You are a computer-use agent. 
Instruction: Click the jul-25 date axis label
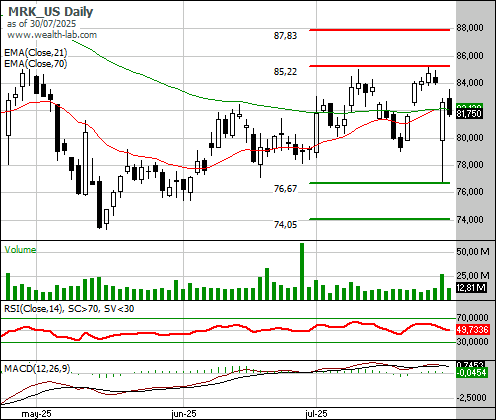[x=317, y=414]
